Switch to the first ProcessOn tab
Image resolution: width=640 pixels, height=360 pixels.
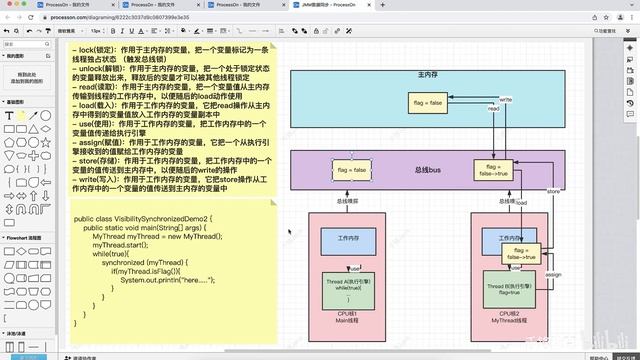tap(73, 5)
